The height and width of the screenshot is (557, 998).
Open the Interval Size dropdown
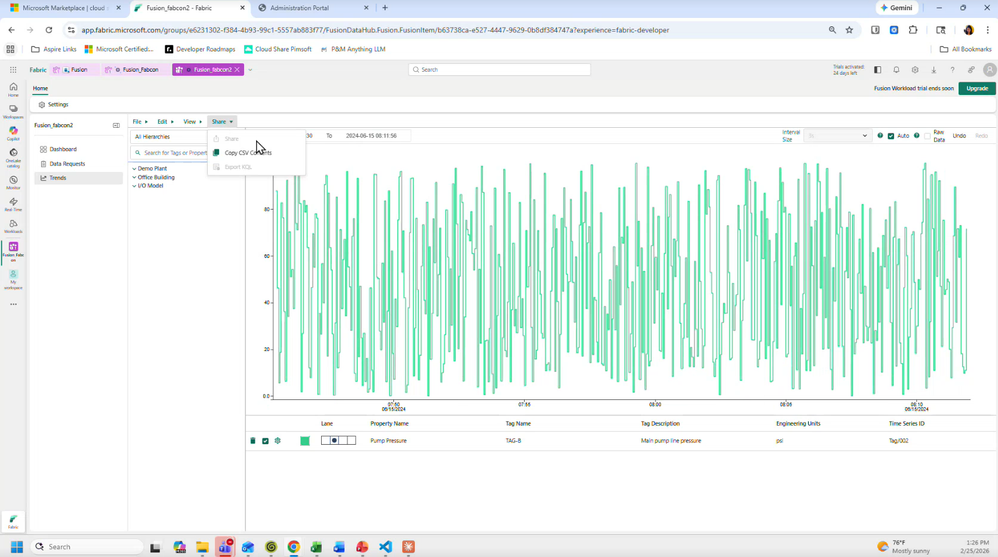pos(836,136)
